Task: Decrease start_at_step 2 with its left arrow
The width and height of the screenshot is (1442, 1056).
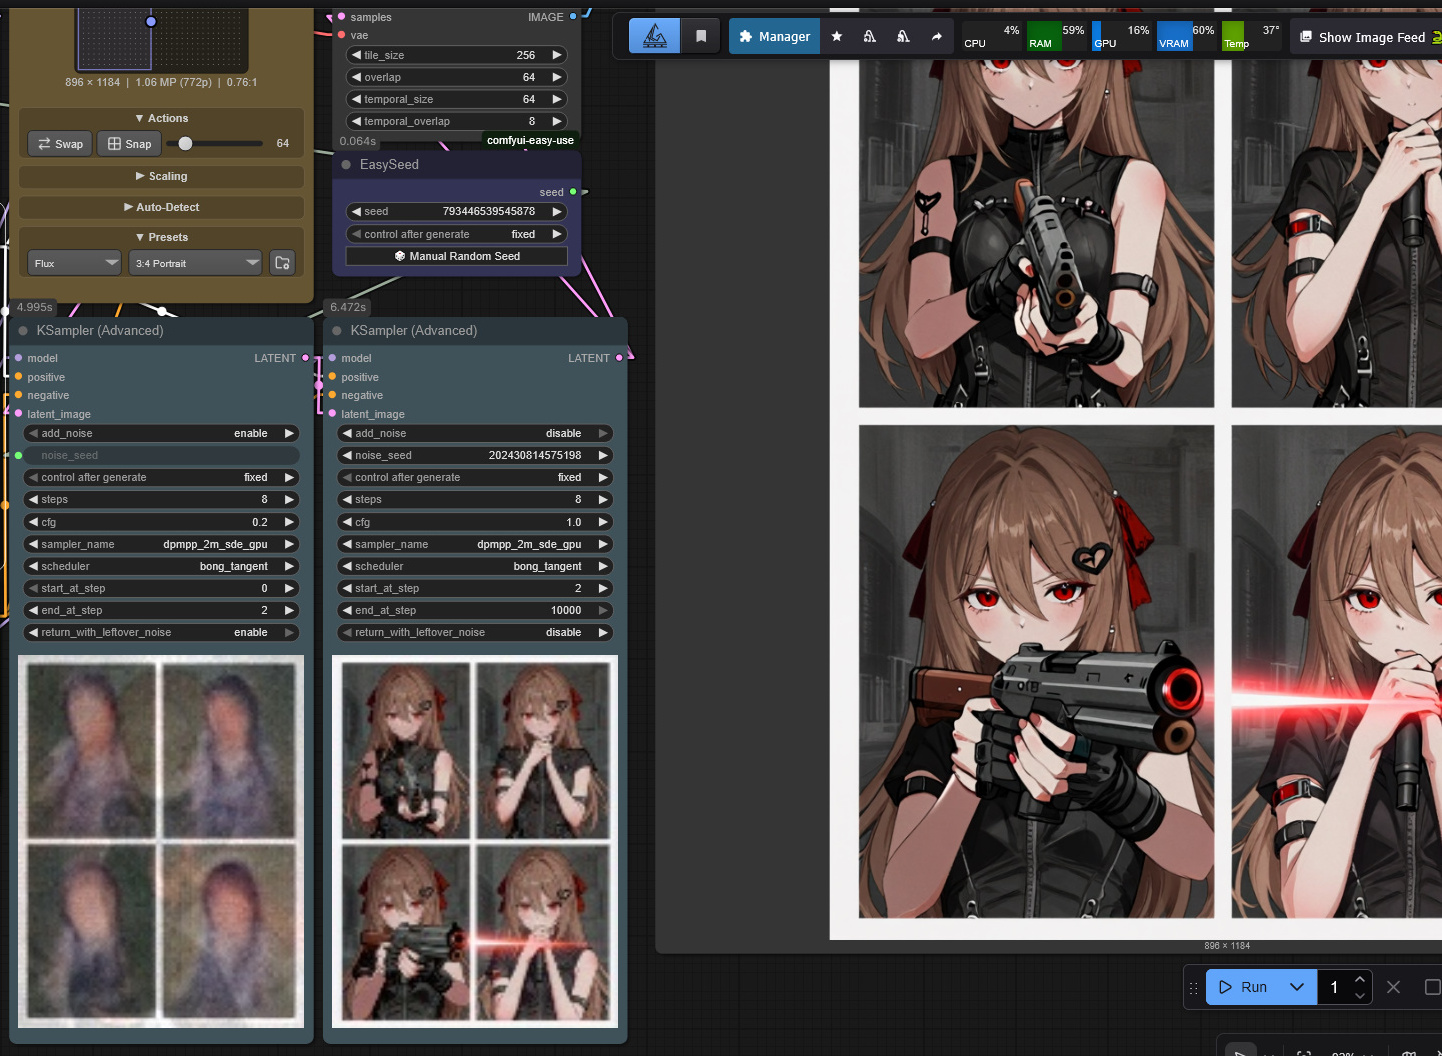Action: (x=347, y=588)
